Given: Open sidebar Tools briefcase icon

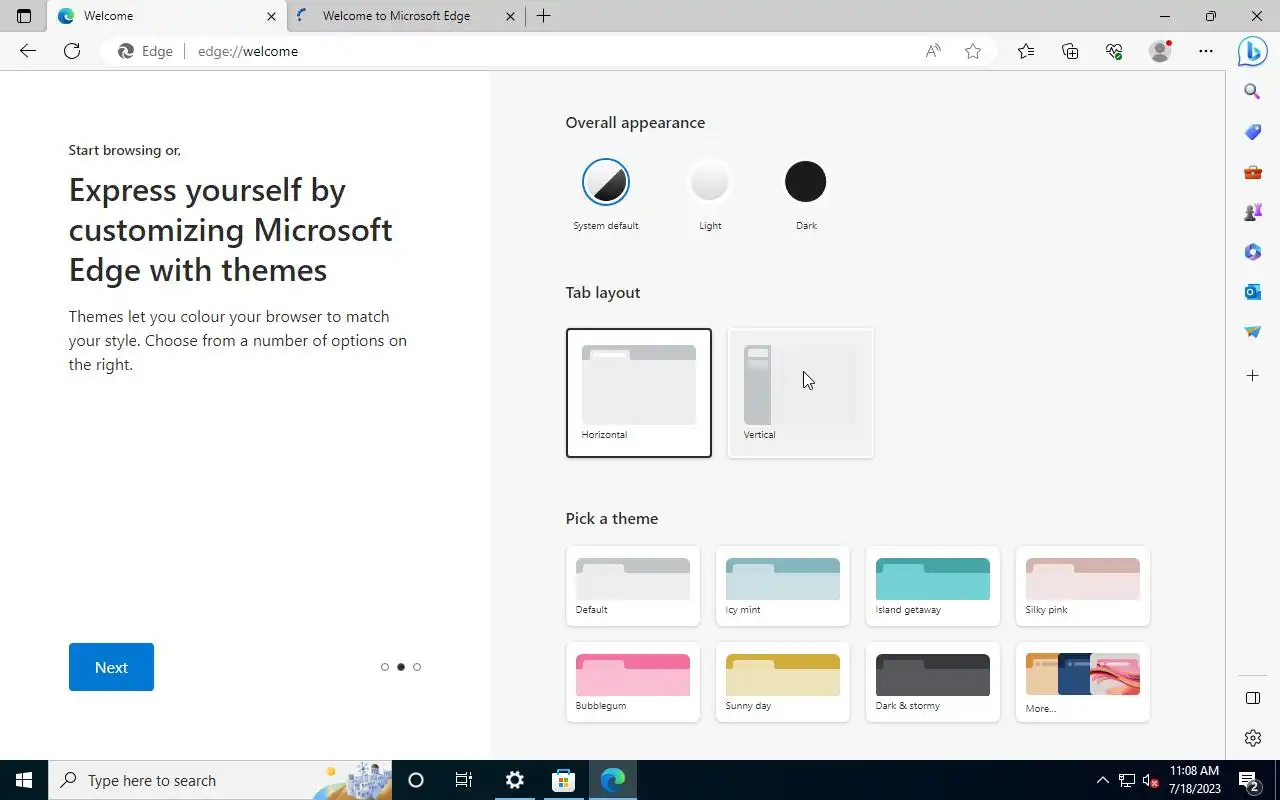Looking at the screenshot, I should 1252,172.
